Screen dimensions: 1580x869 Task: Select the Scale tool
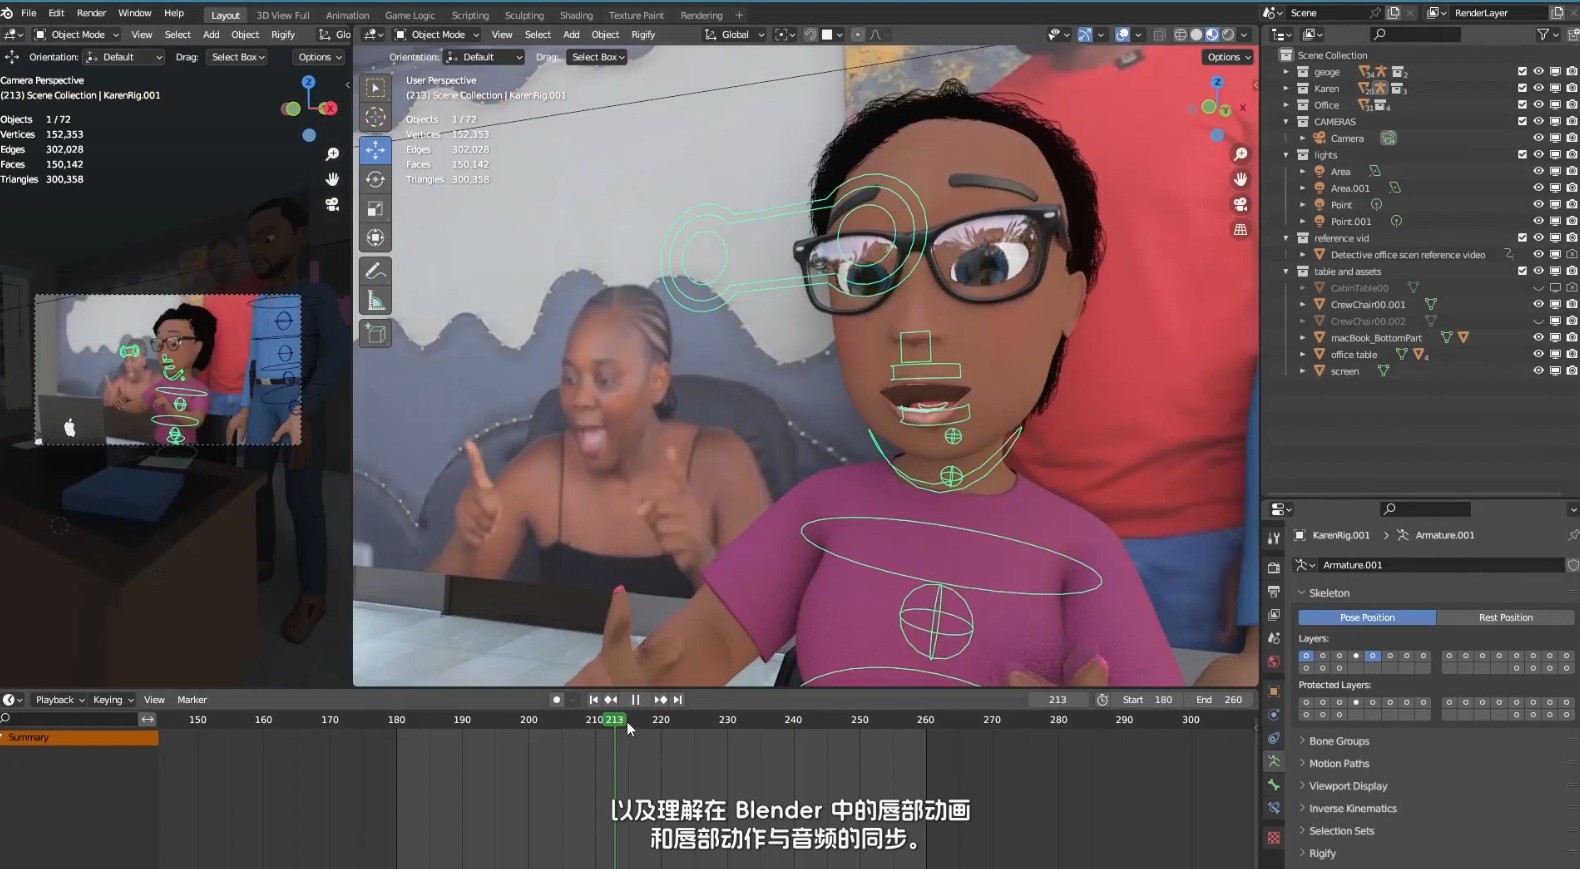pyautogui.click(x=375, y=208)
